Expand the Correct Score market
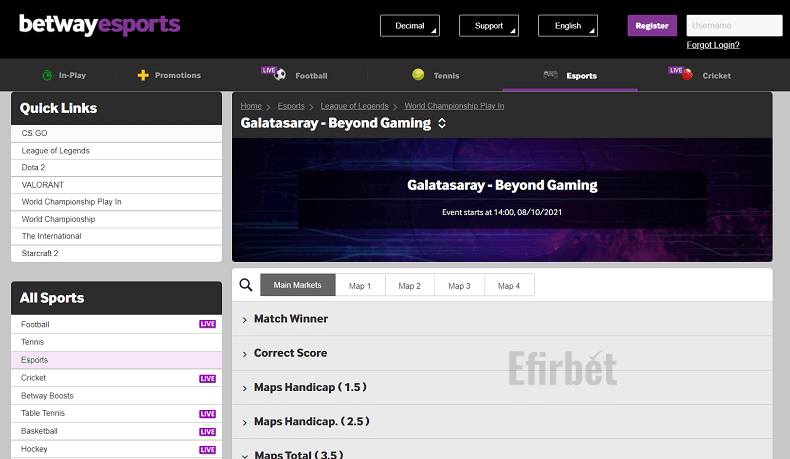 pyautogui.click(x=502, y=353)
